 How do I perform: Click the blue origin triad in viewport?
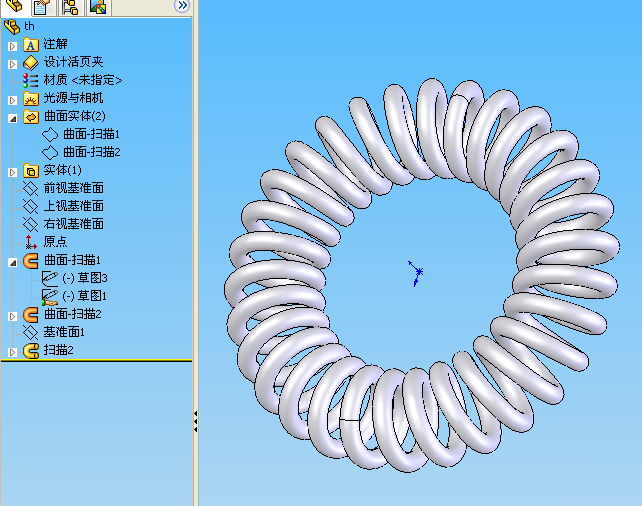[417, 273]
